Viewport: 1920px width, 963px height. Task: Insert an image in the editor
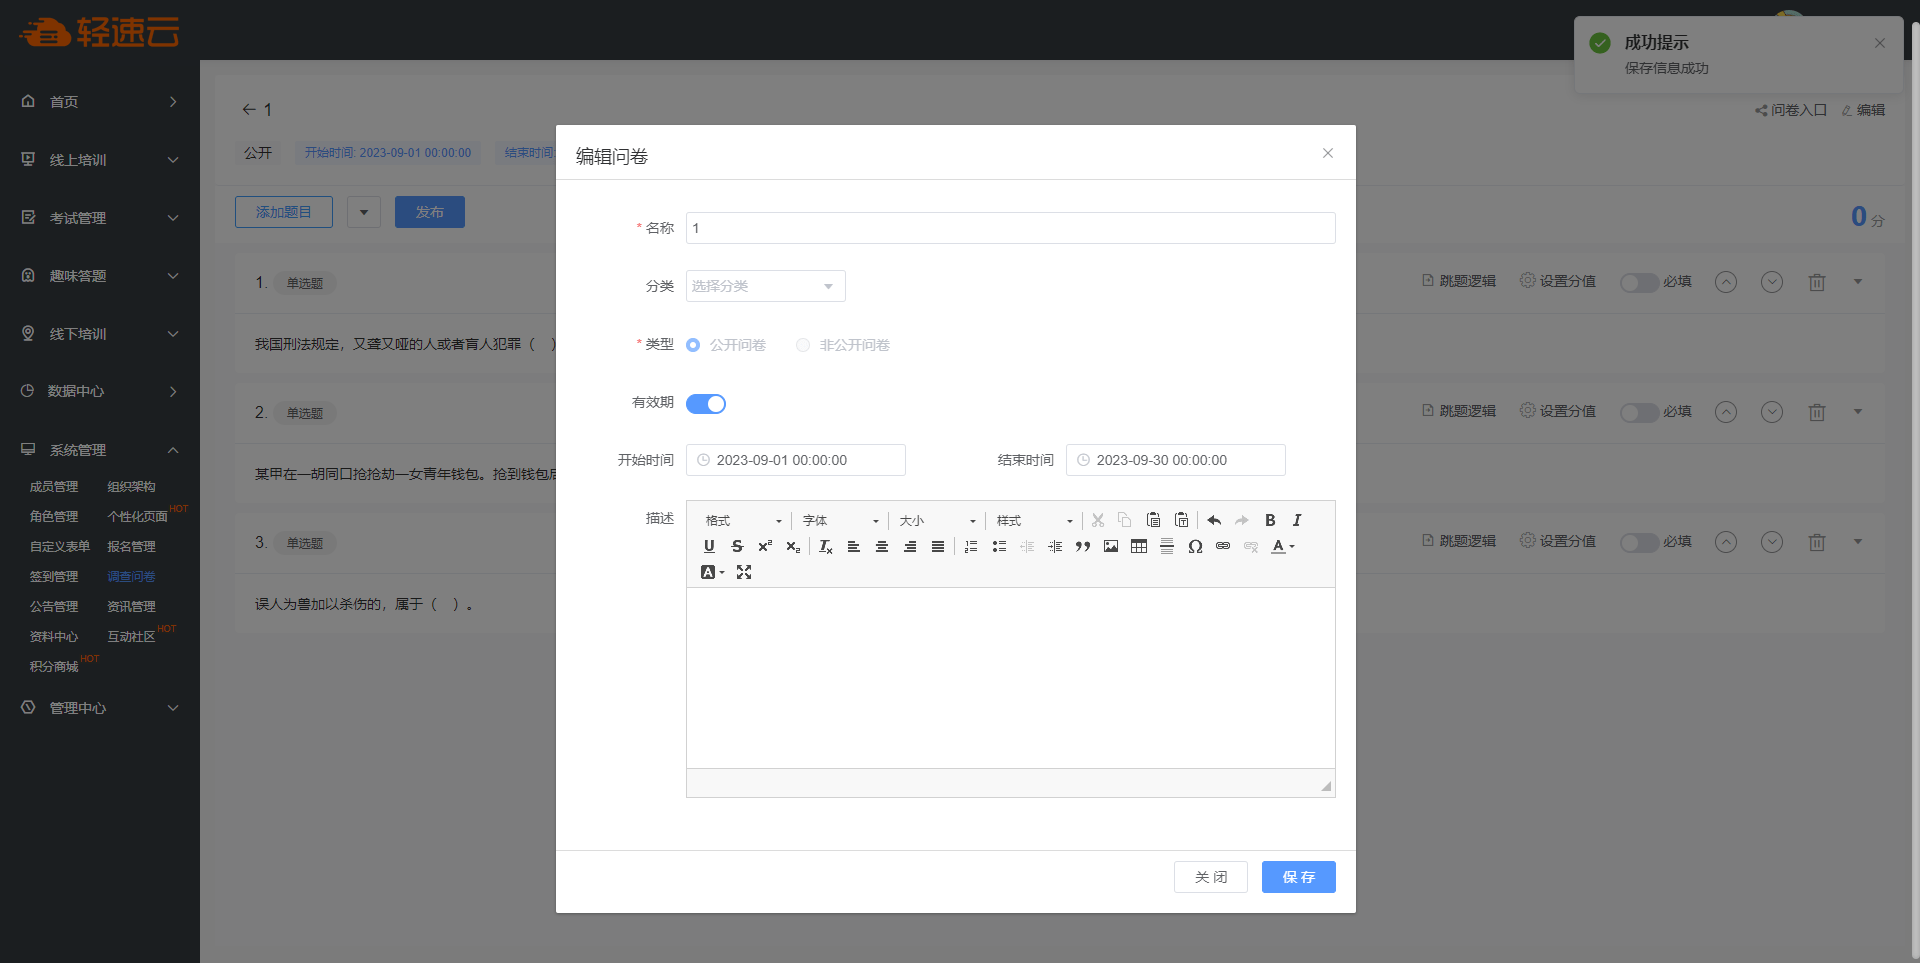1111,546
